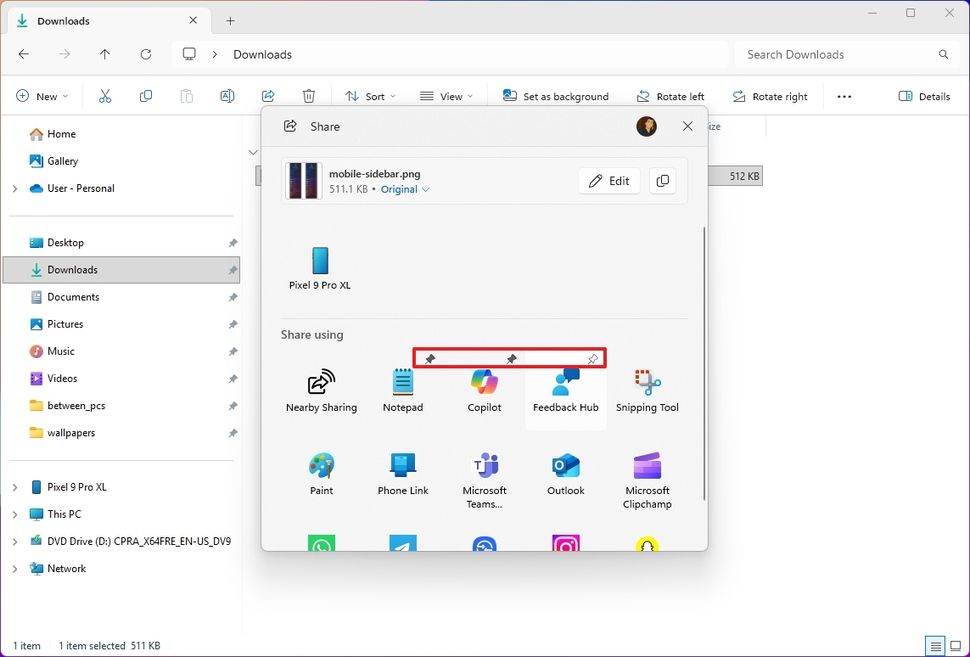This screenshot has height=657, width=970.
Task: Open the Sort dropdown
Action: [369, 96]
